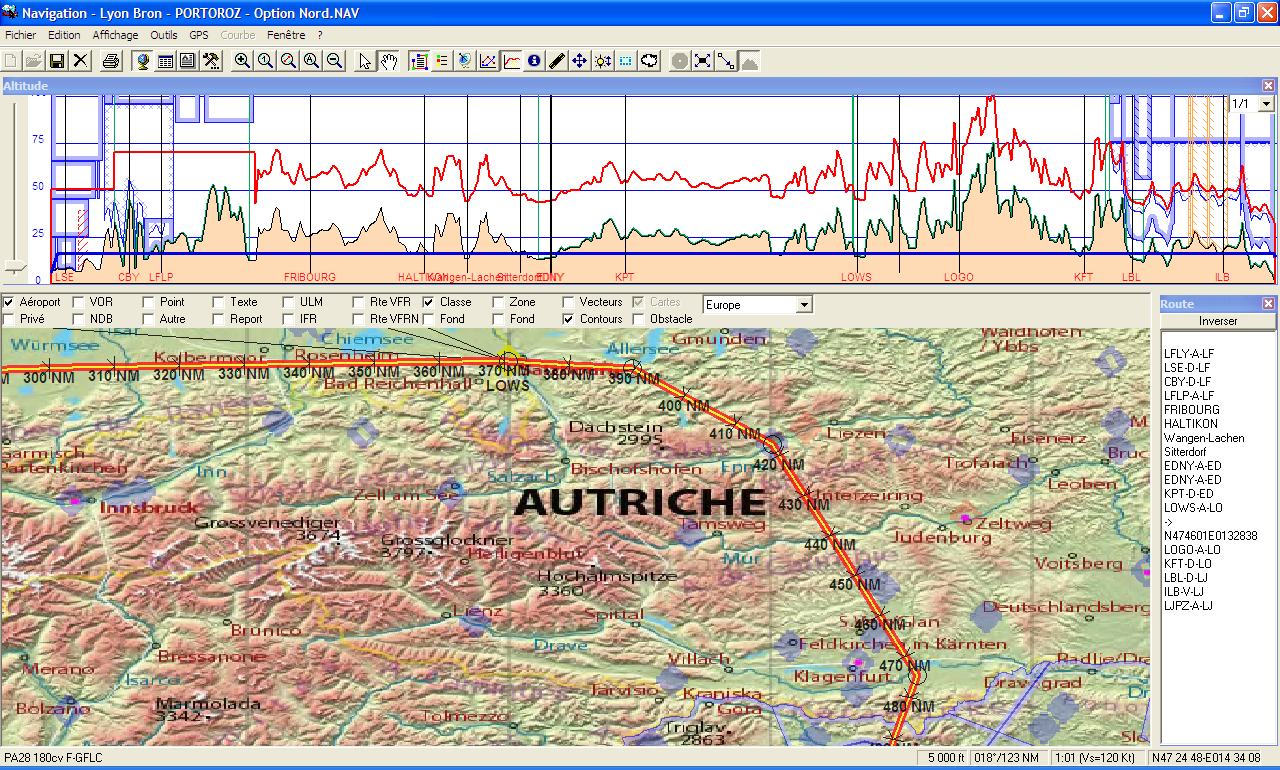Open the 1/1 dropdown in Altitude panel
The image size is (1280, 770).
[x=1266, y=104]
